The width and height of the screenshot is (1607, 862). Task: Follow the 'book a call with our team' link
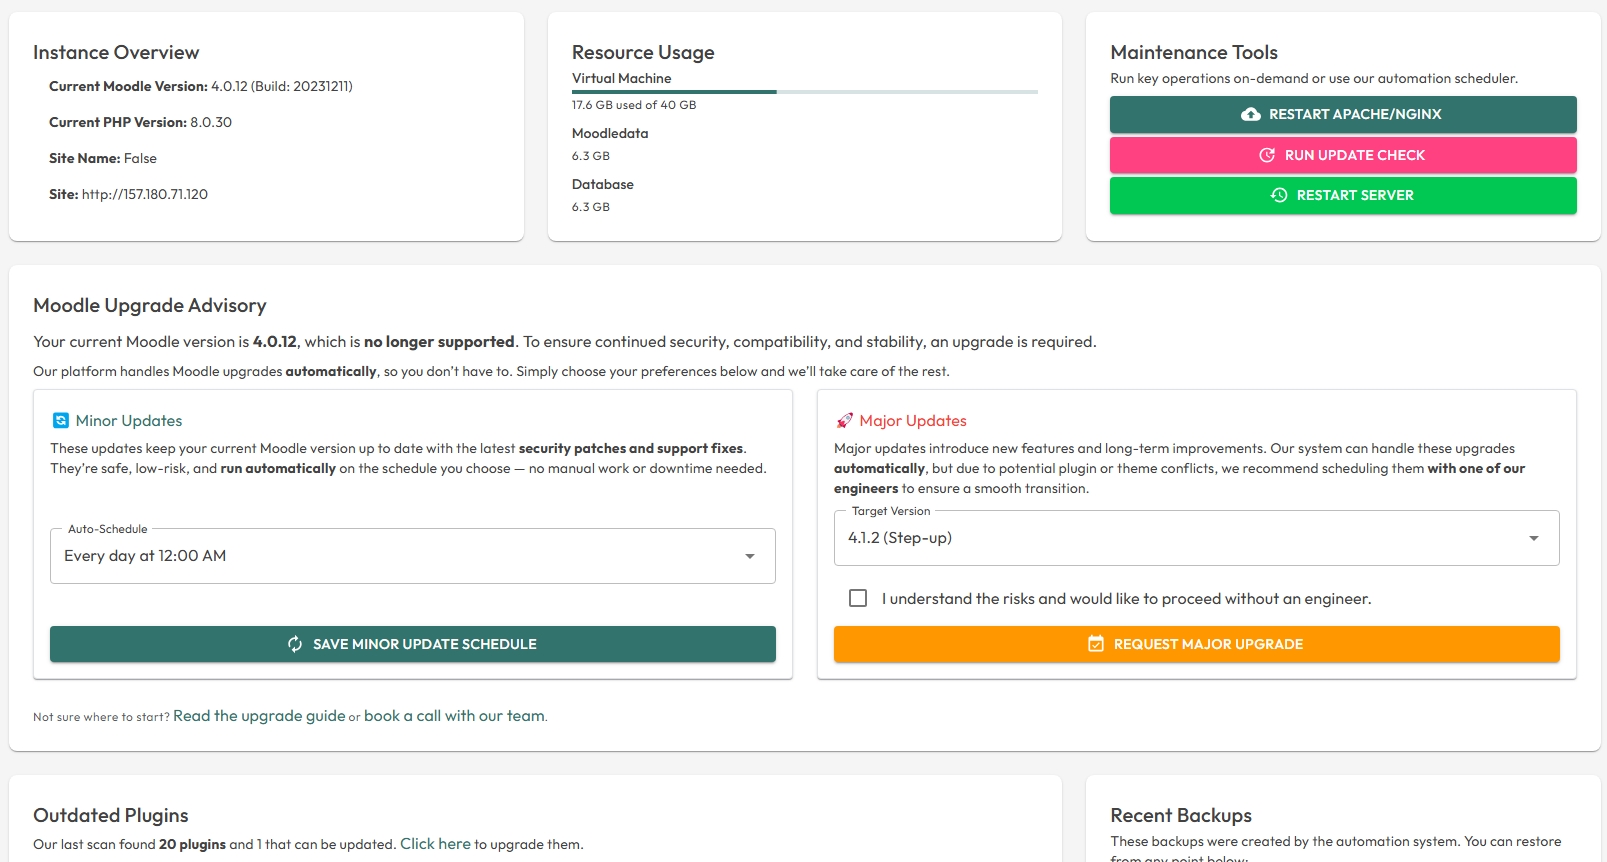(x=454, y=716)
